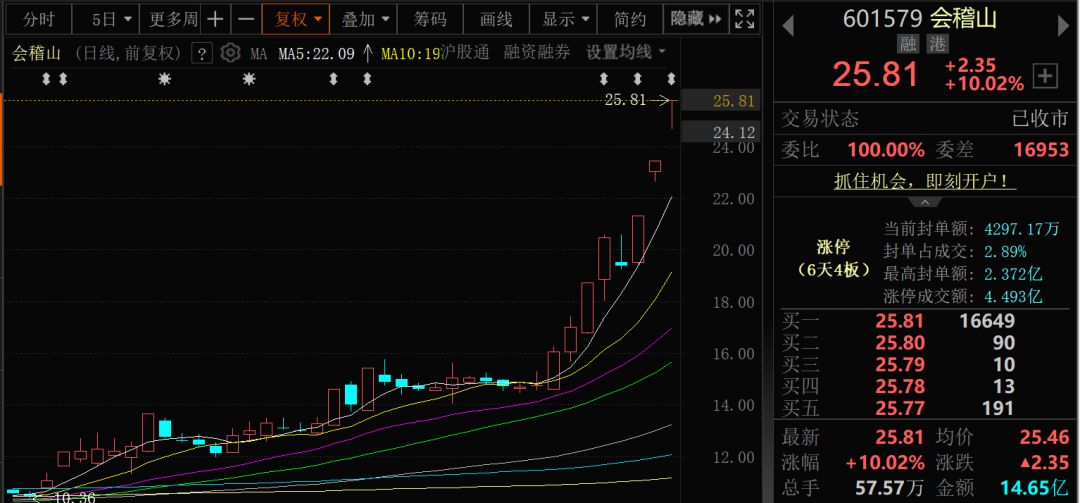Click the latest candlestick at 25.81
Screen dimensions: 1080x503
[x=672, y=112]
